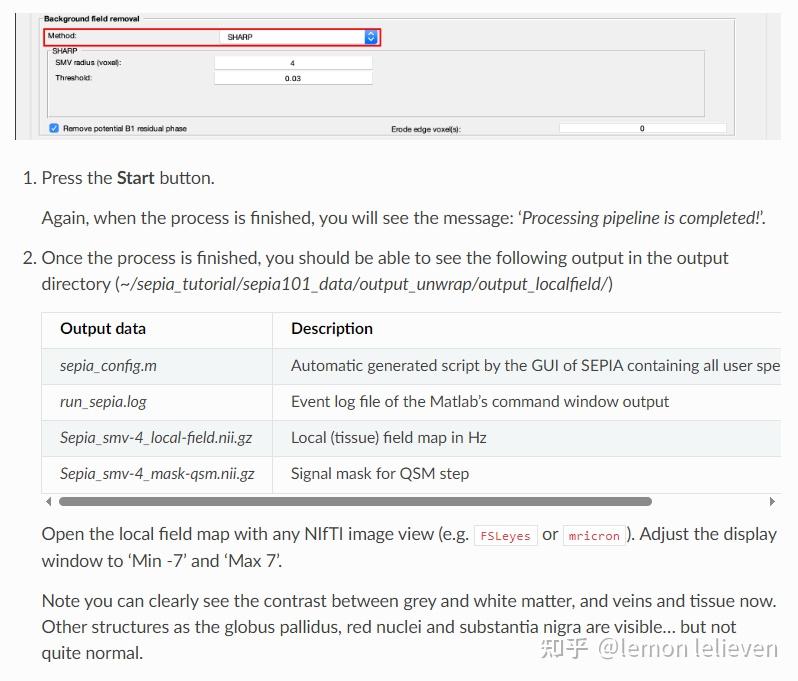Click the bold Start word in step 1
The height and width of the screenshot is (681, 798).
[x=136, y=178]
